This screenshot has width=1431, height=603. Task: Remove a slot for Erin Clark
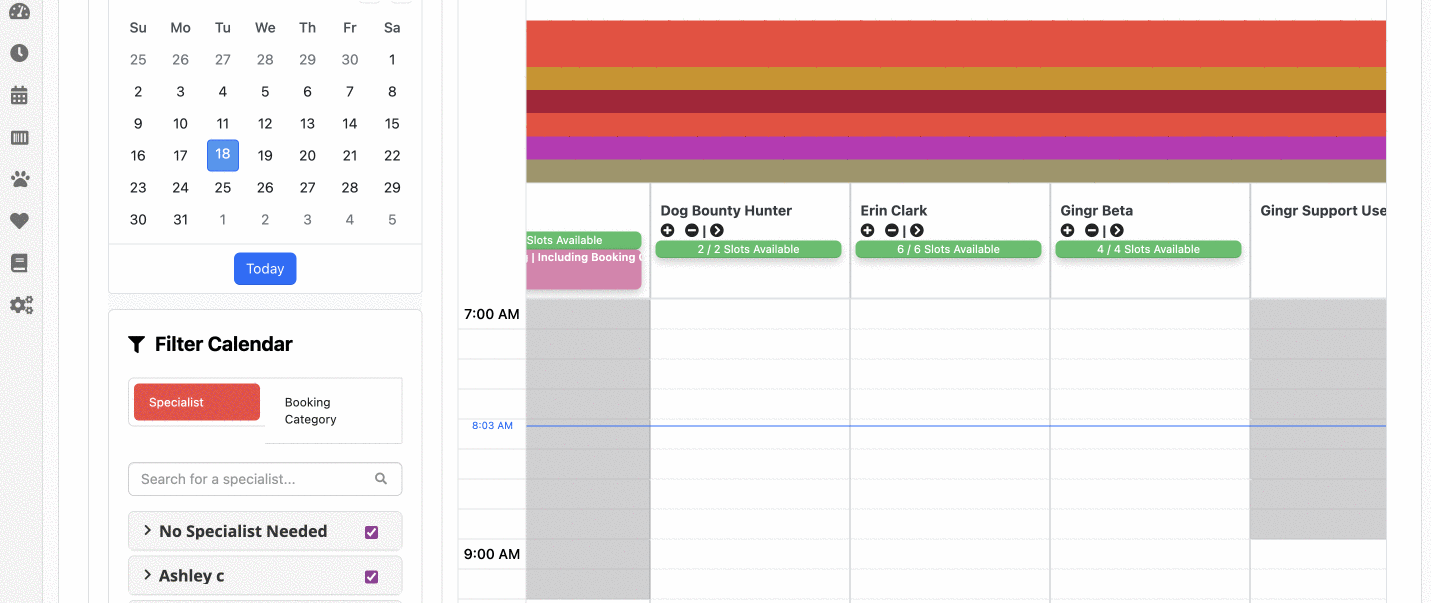[x=891, y=230]
